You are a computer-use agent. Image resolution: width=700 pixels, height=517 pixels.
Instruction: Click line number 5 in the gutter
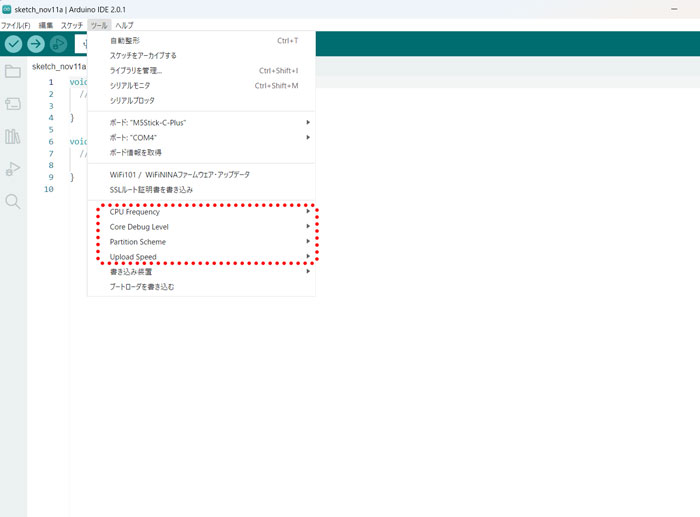[51, 129]
